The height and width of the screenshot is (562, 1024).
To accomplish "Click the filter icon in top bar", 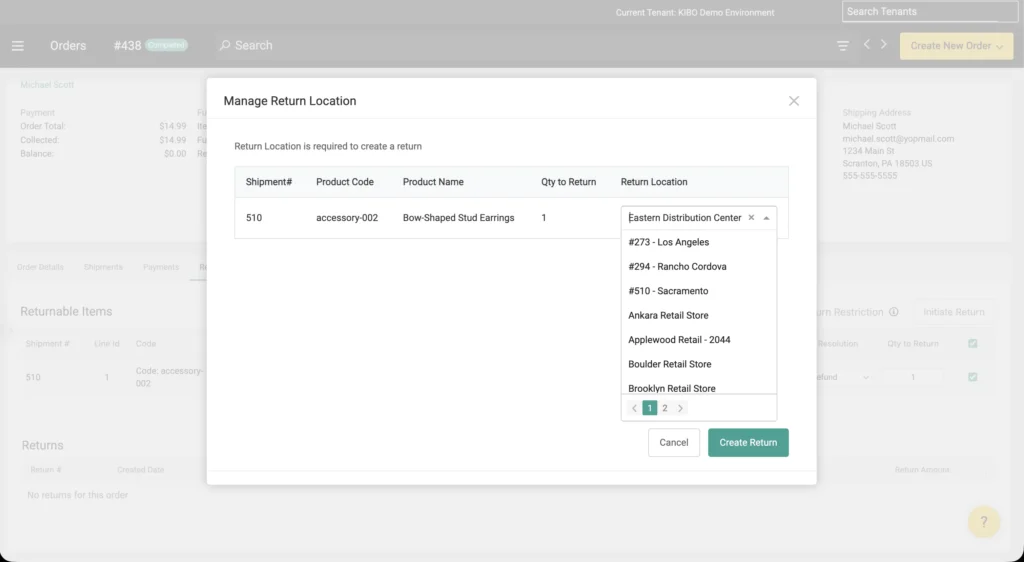I will 843,46.
